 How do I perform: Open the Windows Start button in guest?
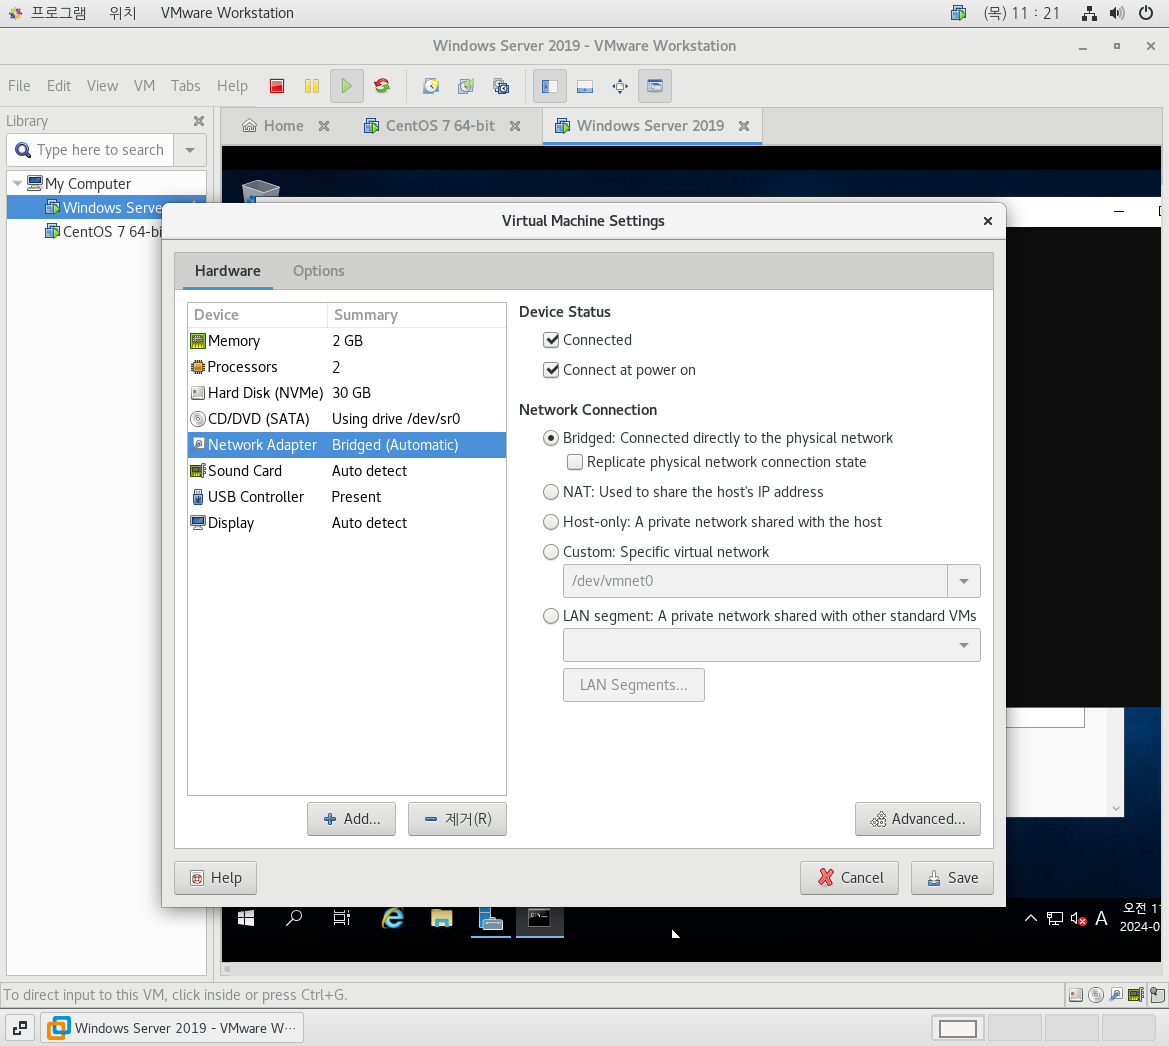(x=246, y=919)
